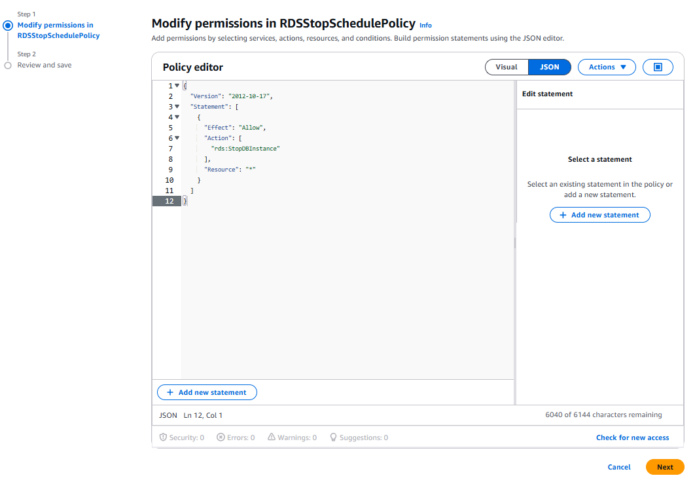Click Add new statement in Edit statement panel

point(600,215)
